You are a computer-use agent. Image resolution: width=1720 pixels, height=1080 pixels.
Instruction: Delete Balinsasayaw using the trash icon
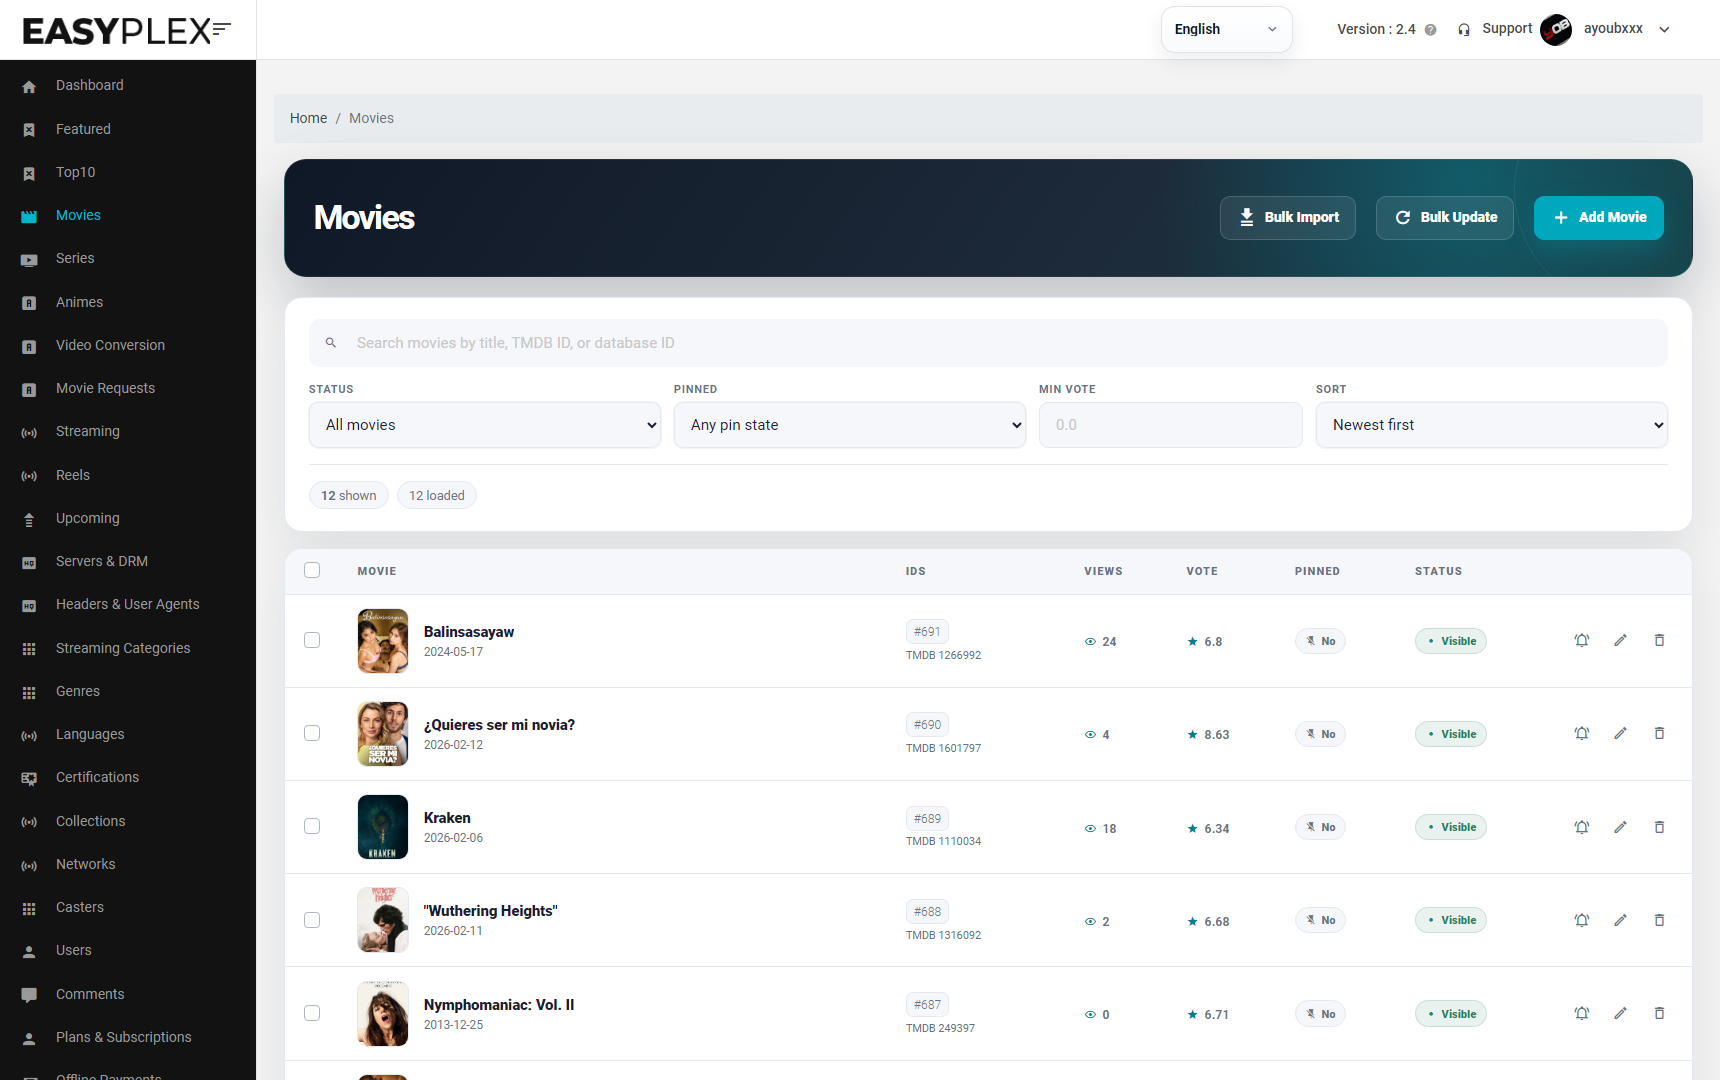[1659, 640]
